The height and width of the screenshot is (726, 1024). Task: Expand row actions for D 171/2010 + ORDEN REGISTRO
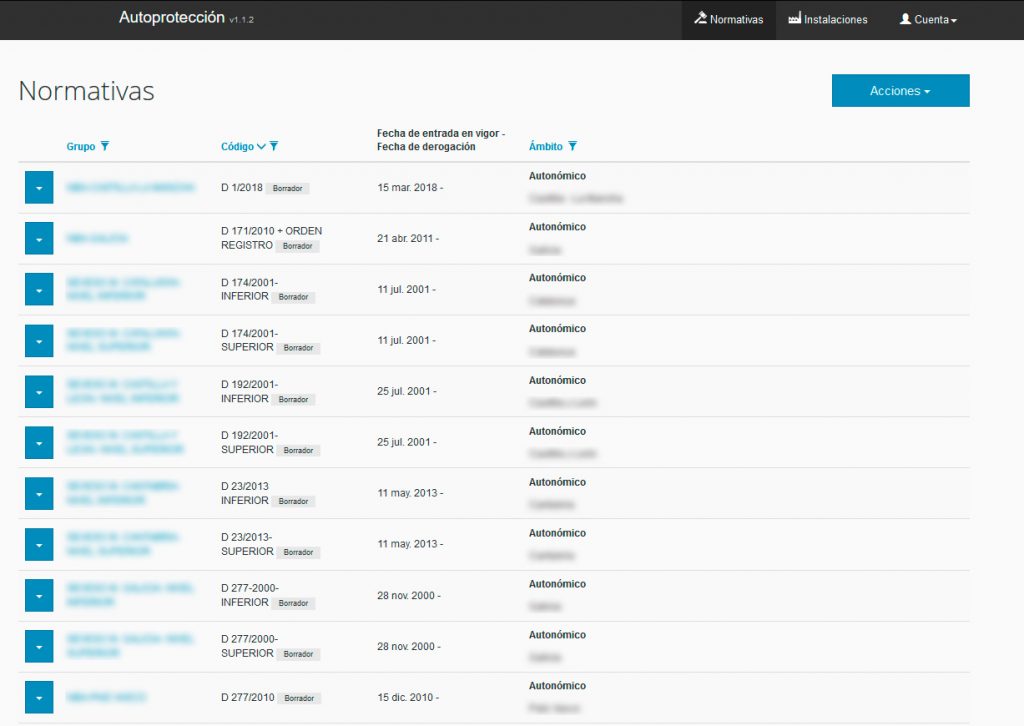[38, 239]
